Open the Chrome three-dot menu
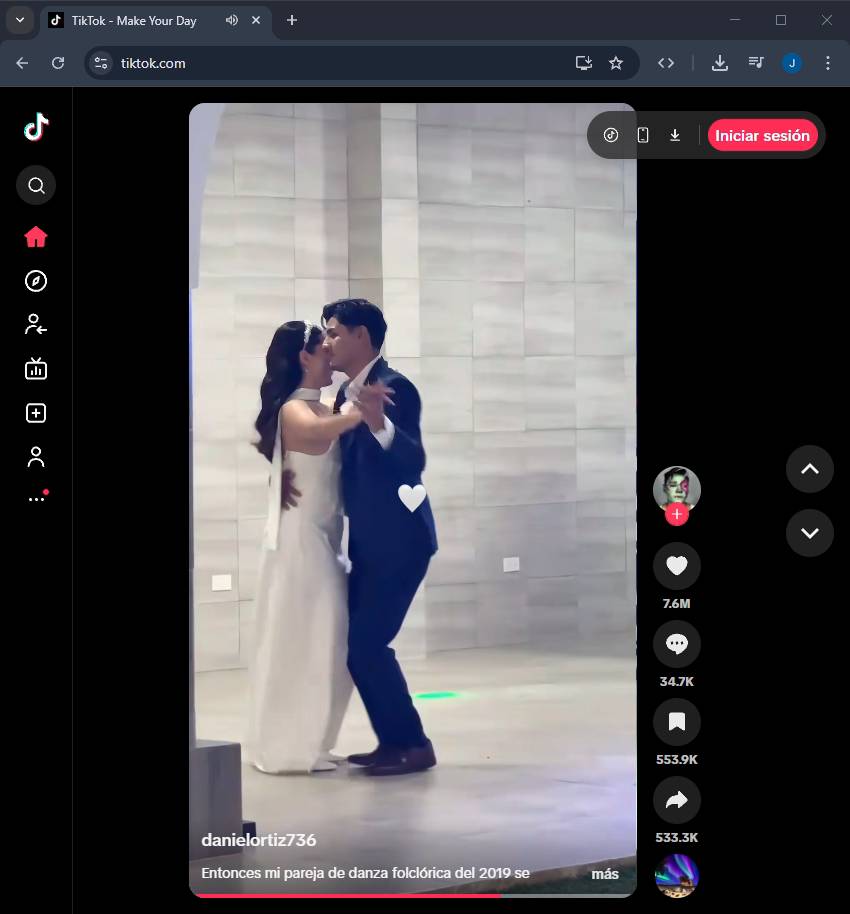 click(x=827, y=63)
